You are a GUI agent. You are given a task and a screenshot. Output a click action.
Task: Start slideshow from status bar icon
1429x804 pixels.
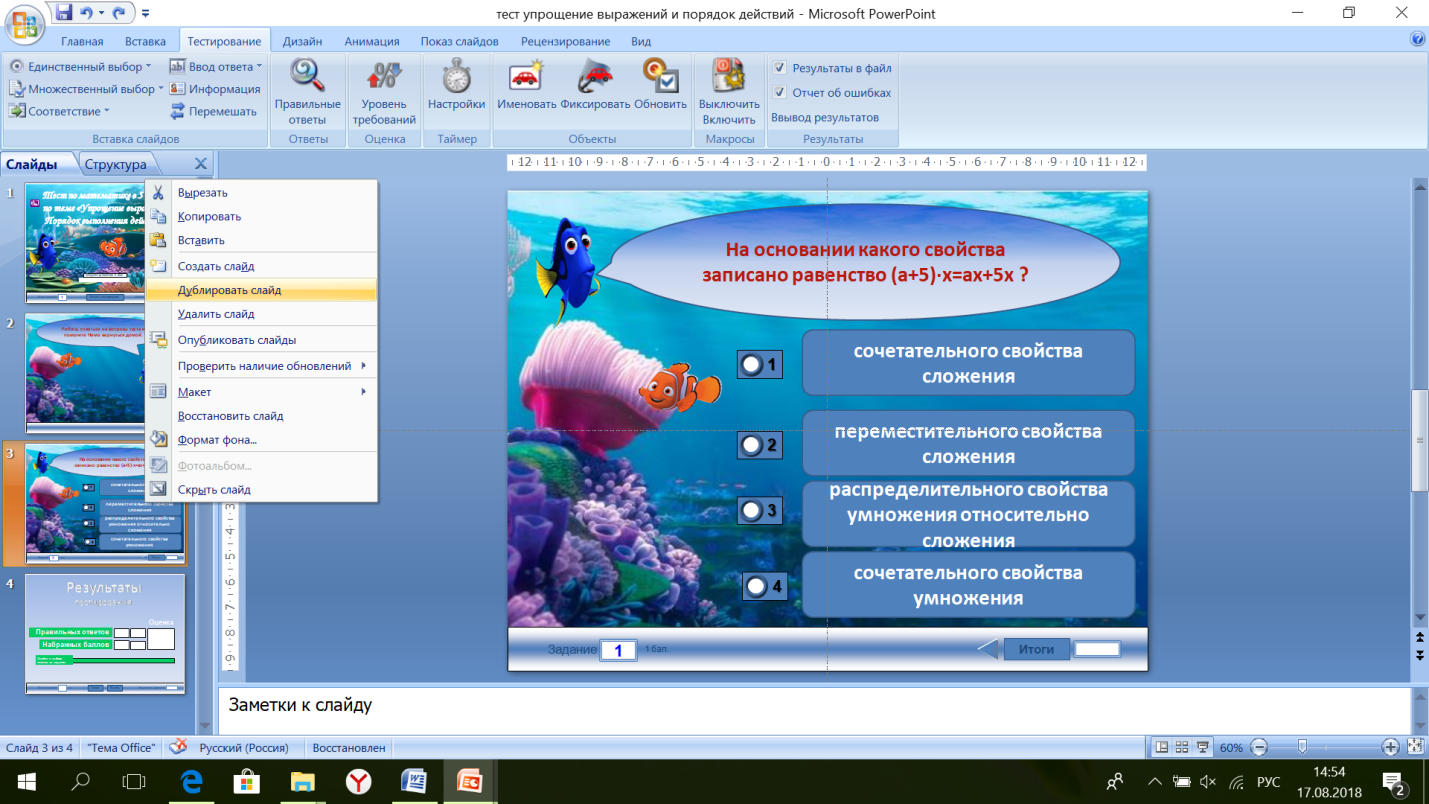click(x=1201, y=747)
